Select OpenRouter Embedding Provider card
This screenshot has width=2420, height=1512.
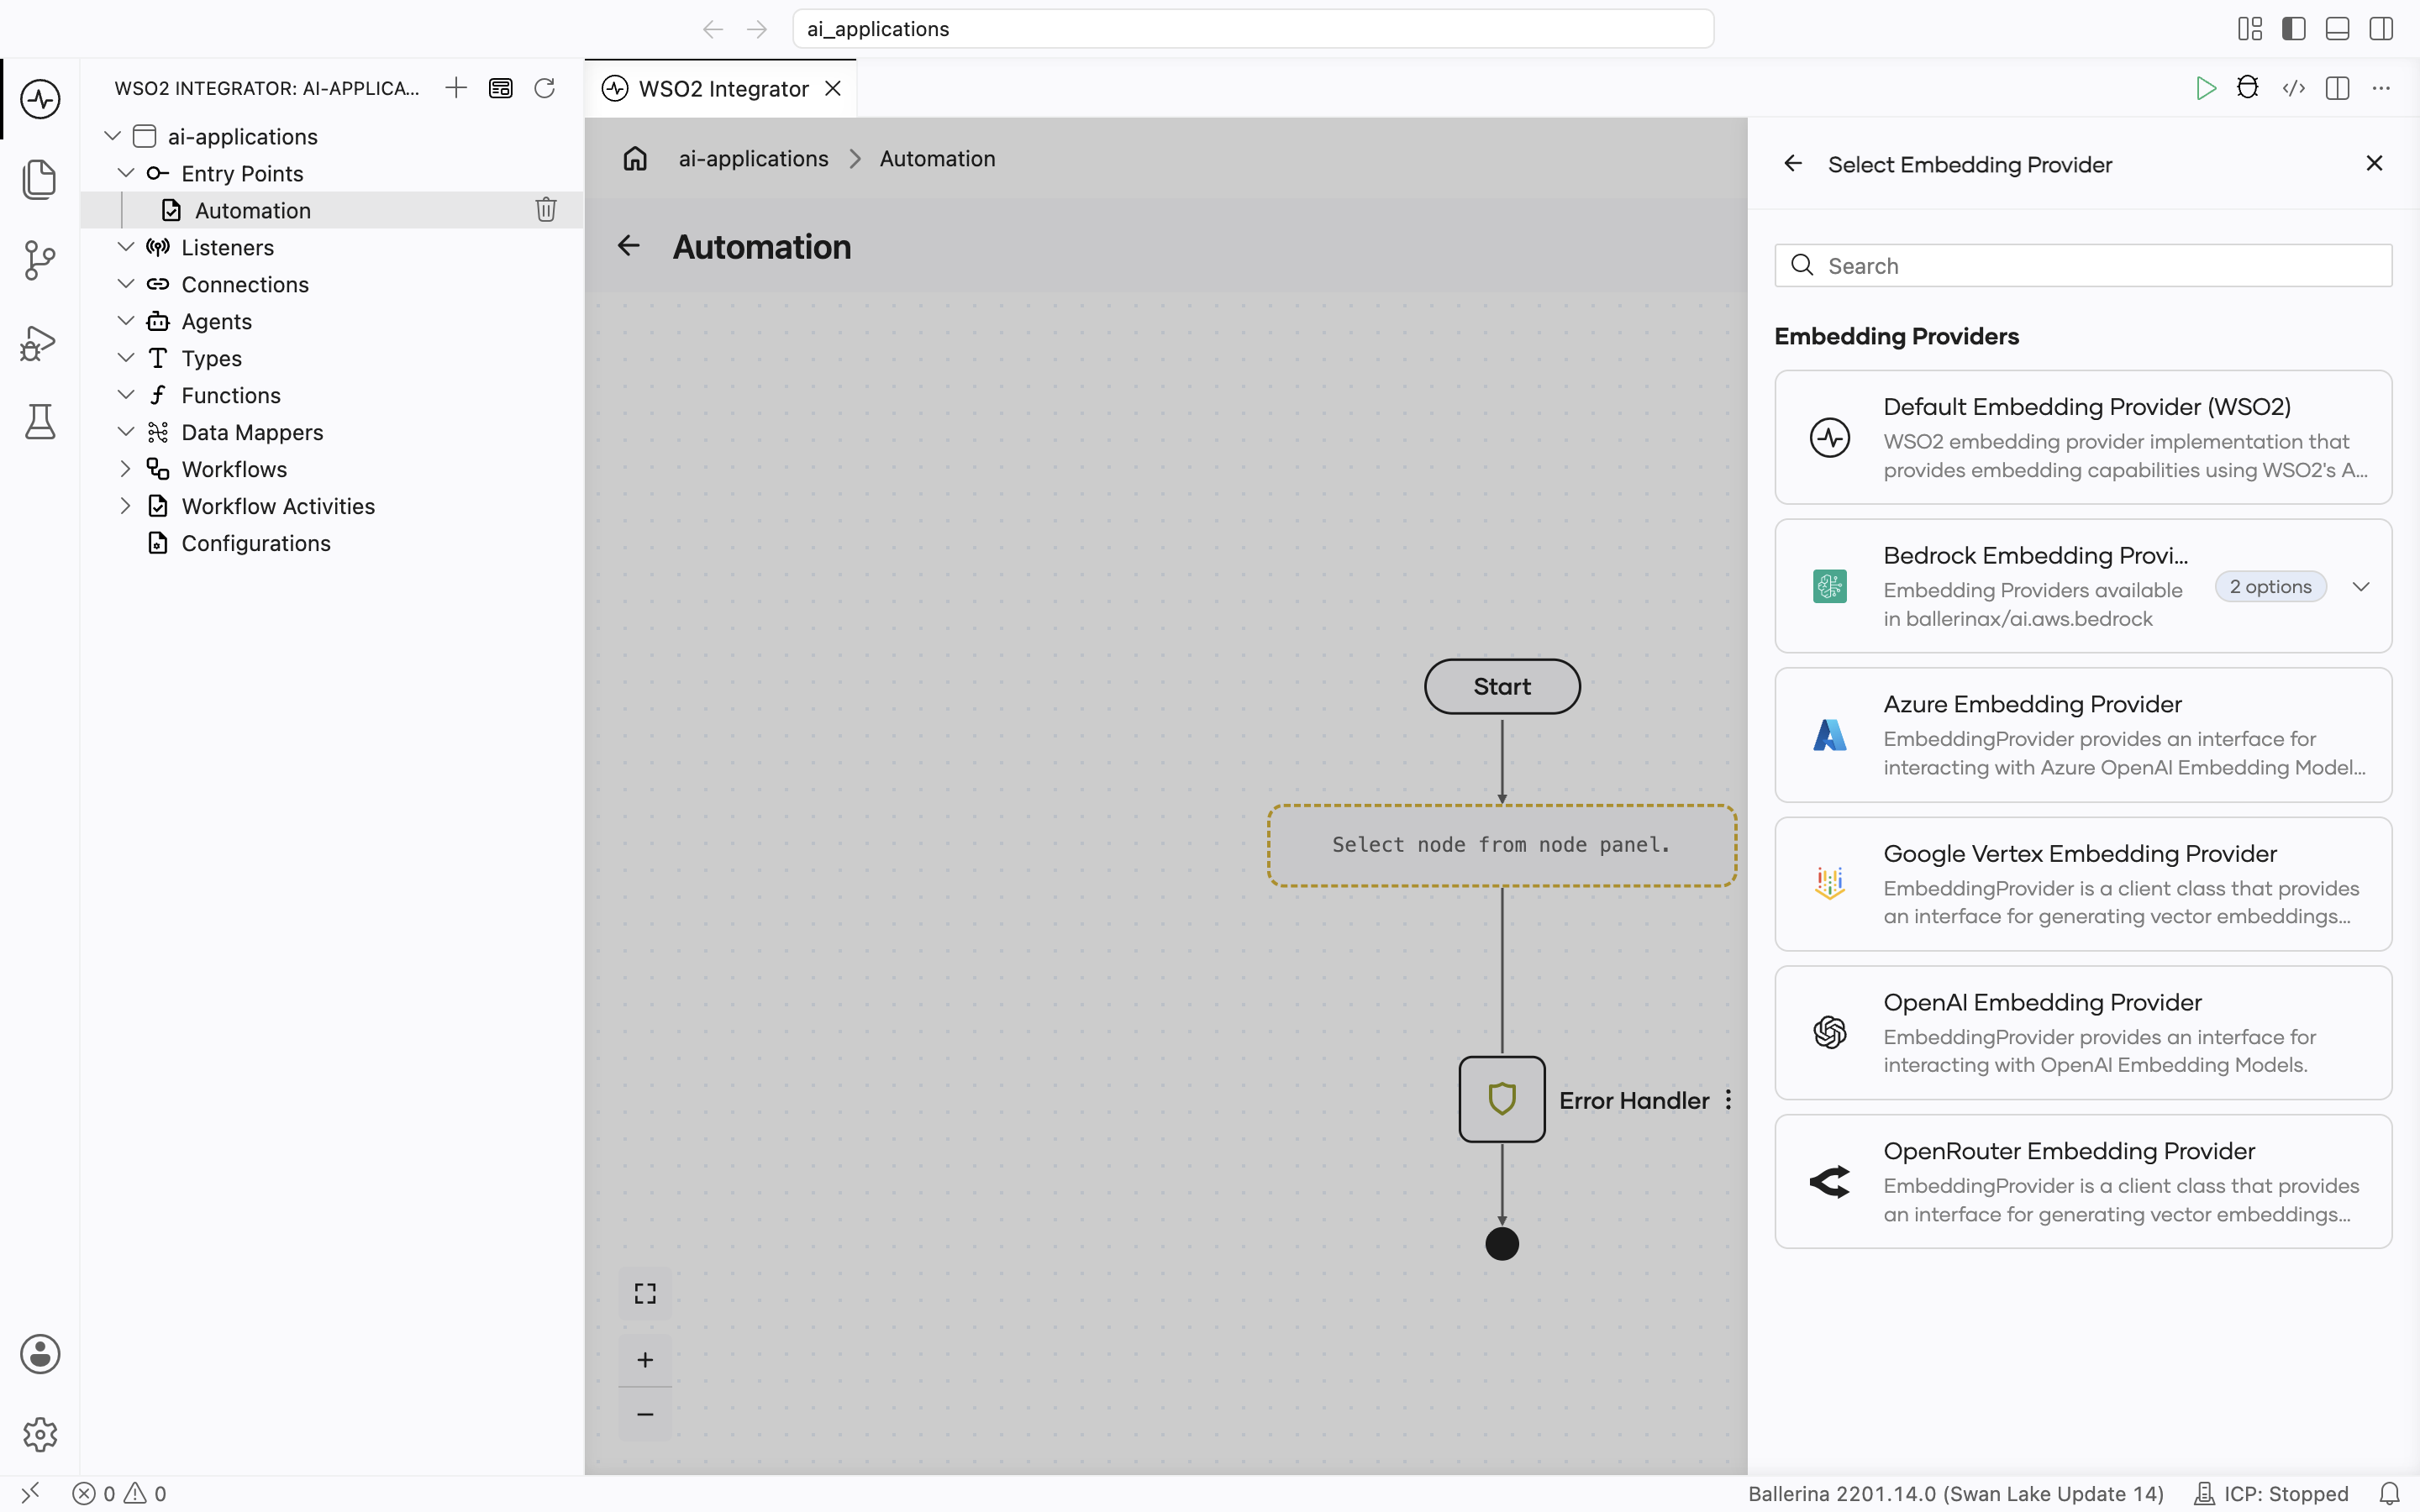click(x=2083, y=1182)
